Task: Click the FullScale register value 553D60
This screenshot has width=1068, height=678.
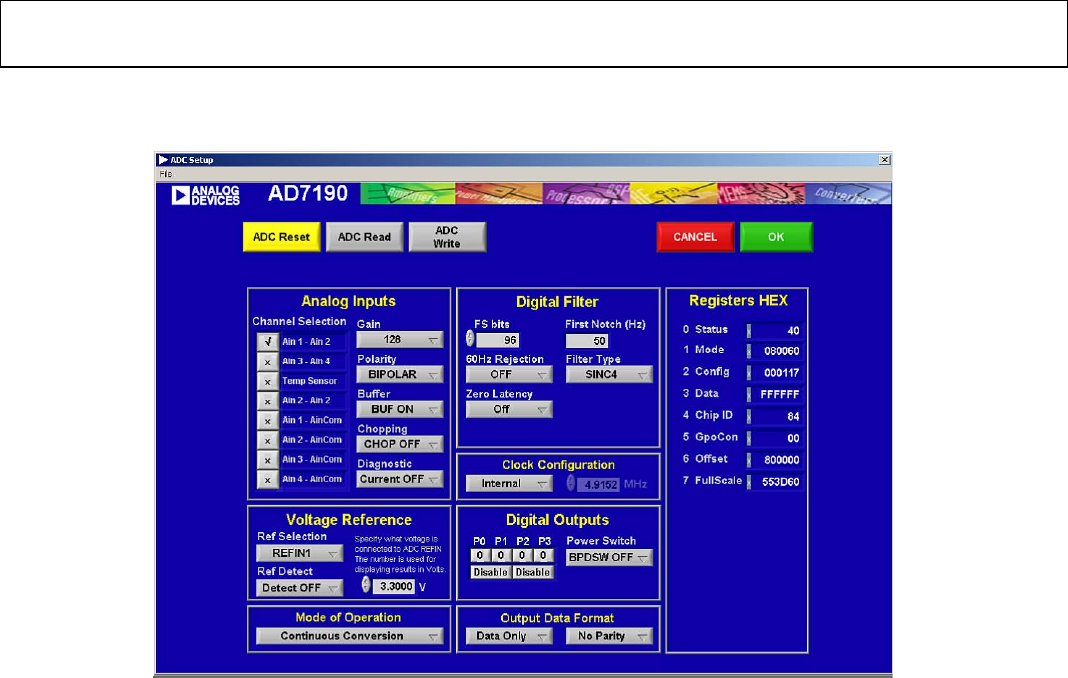Action: [777, 482]
